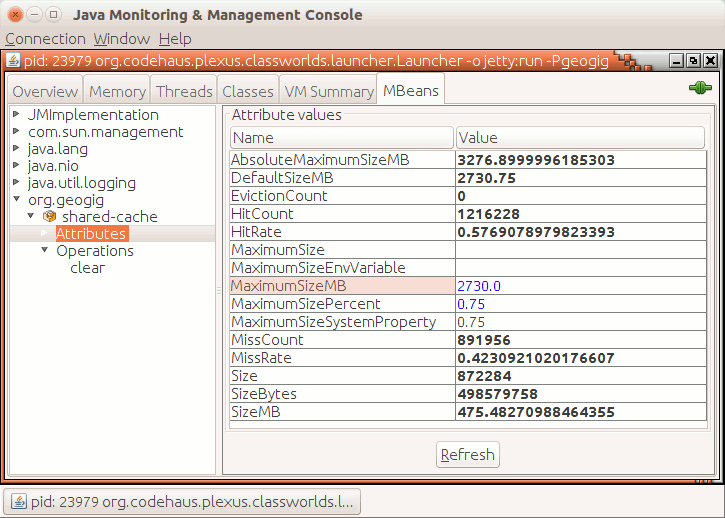This screenshot has width=725, height=518.
Task: Select the MaximumSizeEnvVariable name cell
Action: [x=342, y=268]
